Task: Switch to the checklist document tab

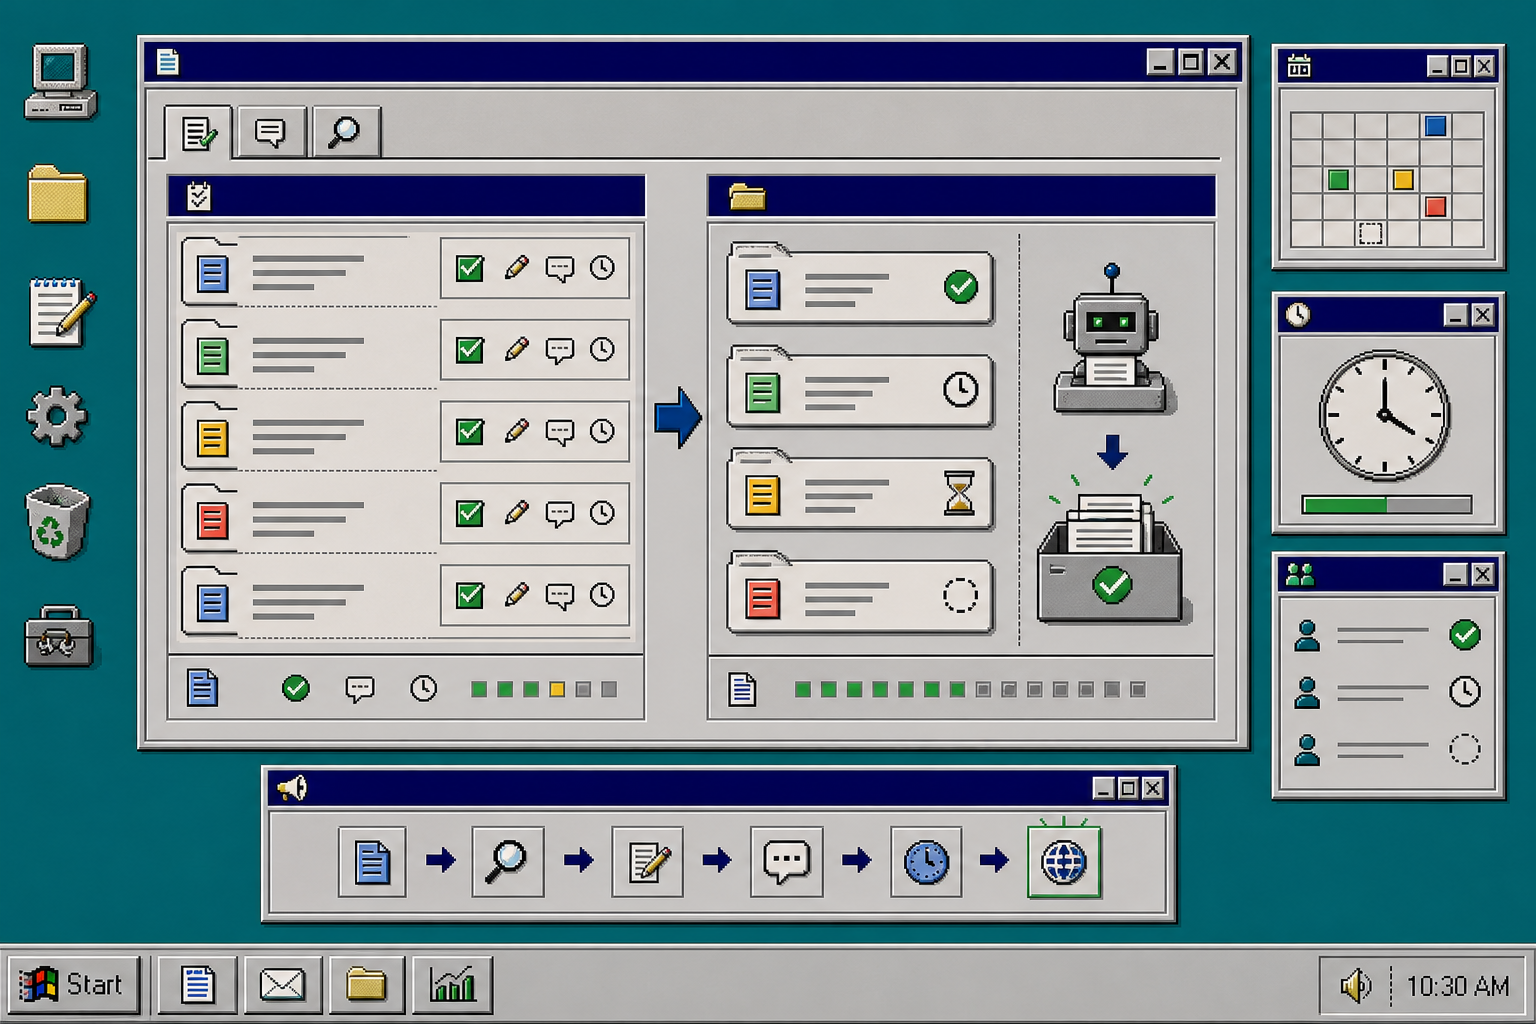Action: pos(199,133)
